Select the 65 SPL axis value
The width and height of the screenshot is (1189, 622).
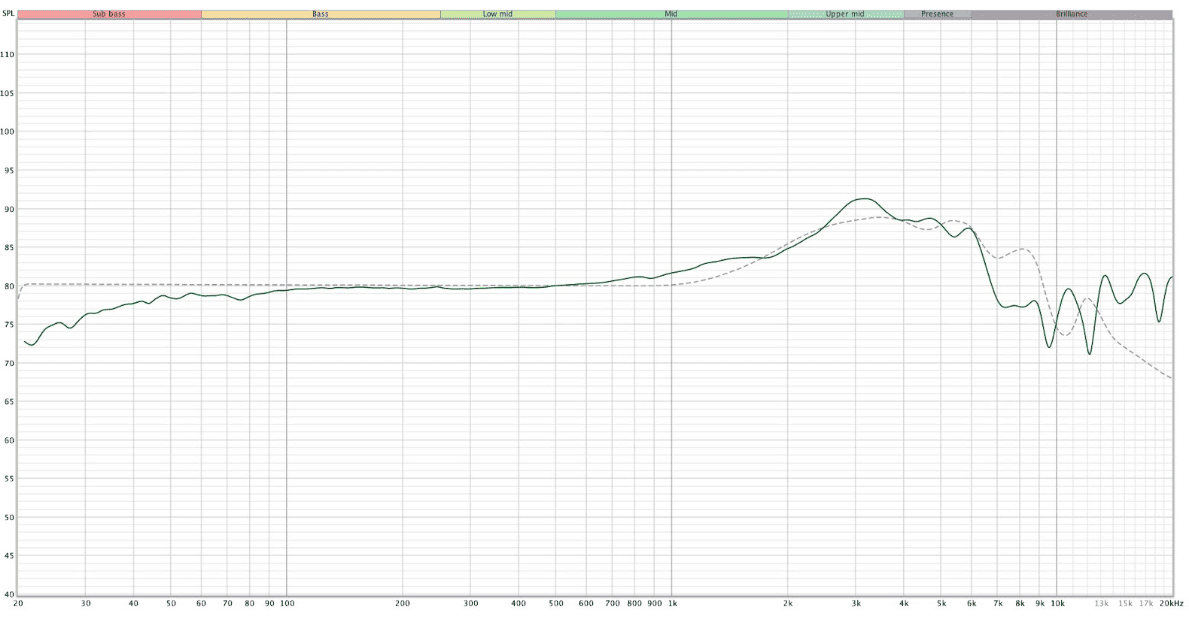tap(9, 402)
